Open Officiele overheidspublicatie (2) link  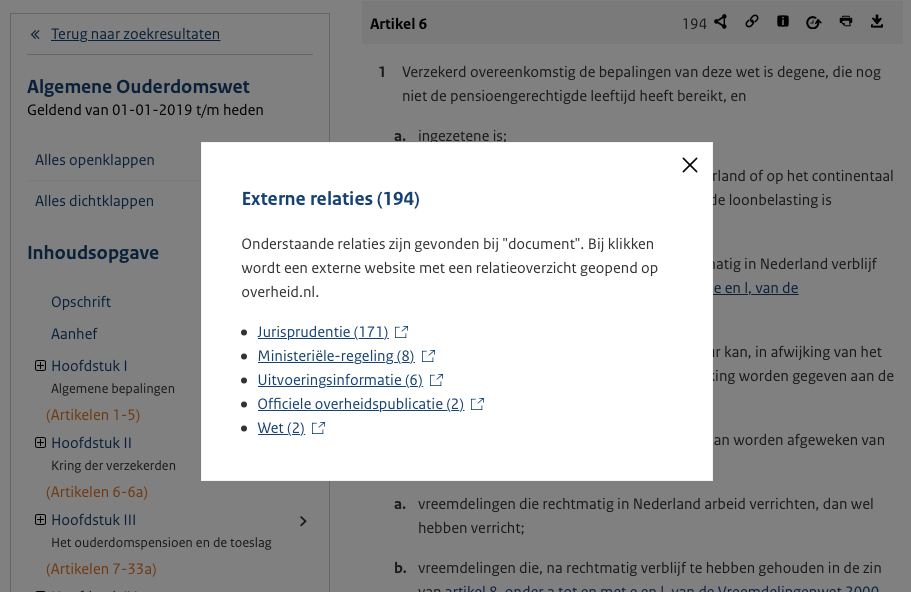pos(360,404)
